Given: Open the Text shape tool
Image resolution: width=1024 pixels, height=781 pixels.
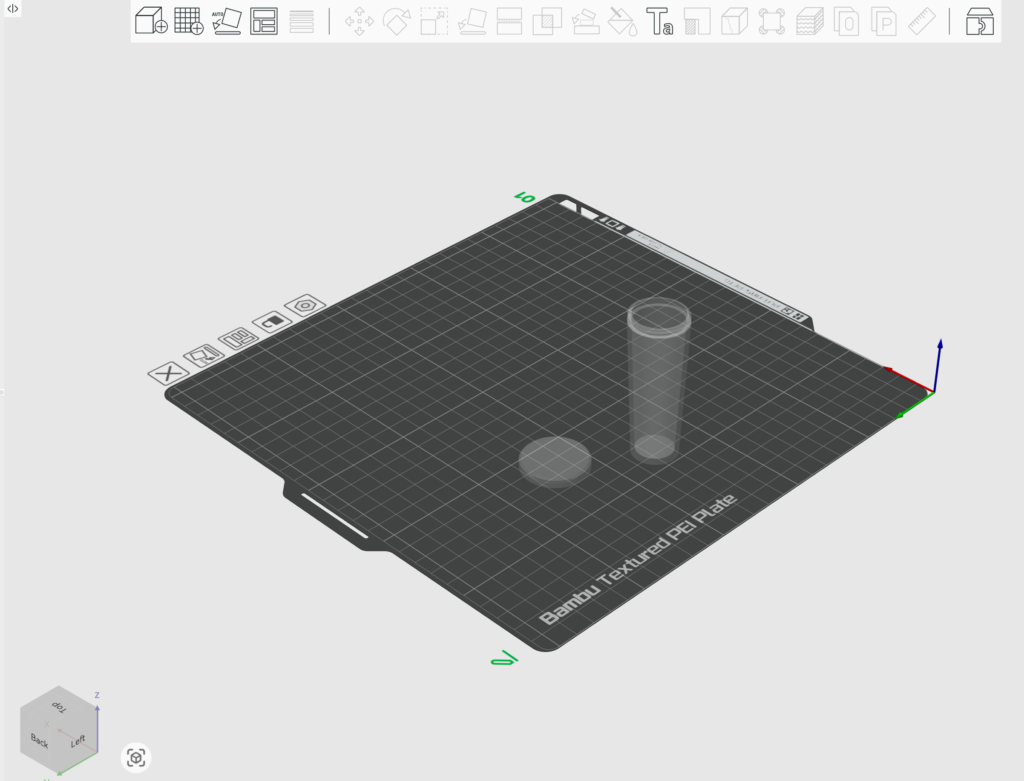Looking at the screenshot, I should (x=660, y=21).
